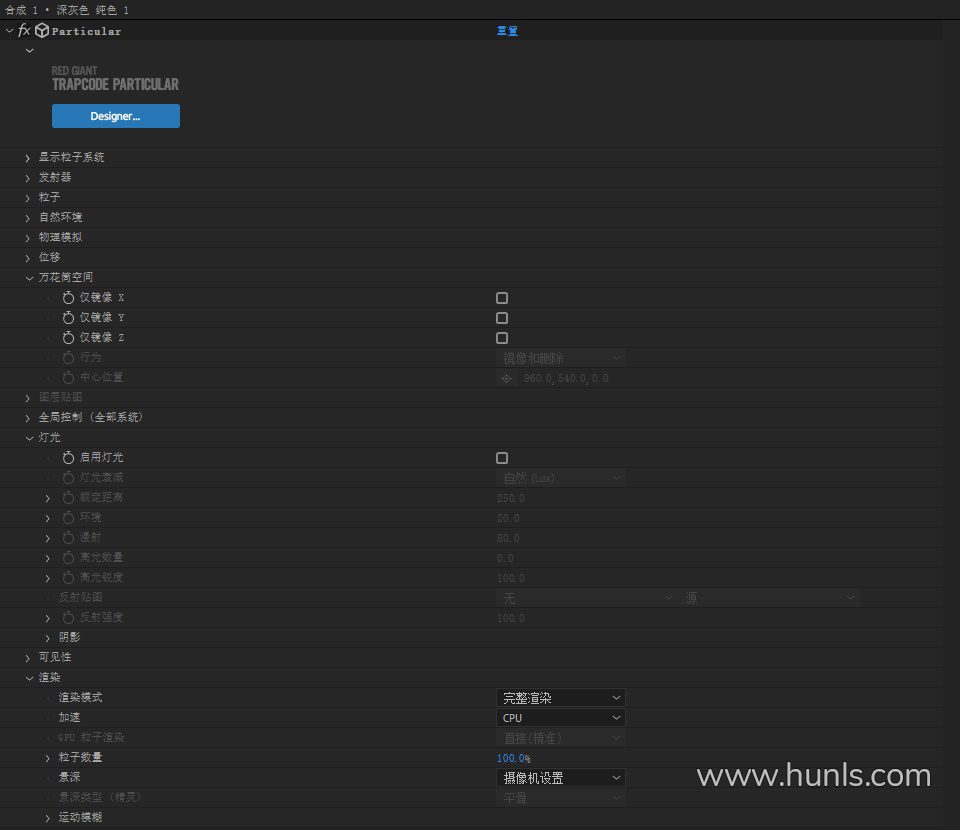960x830 pixels.
Task: Expand the 高光锐度 property
Action: point(48,578)
